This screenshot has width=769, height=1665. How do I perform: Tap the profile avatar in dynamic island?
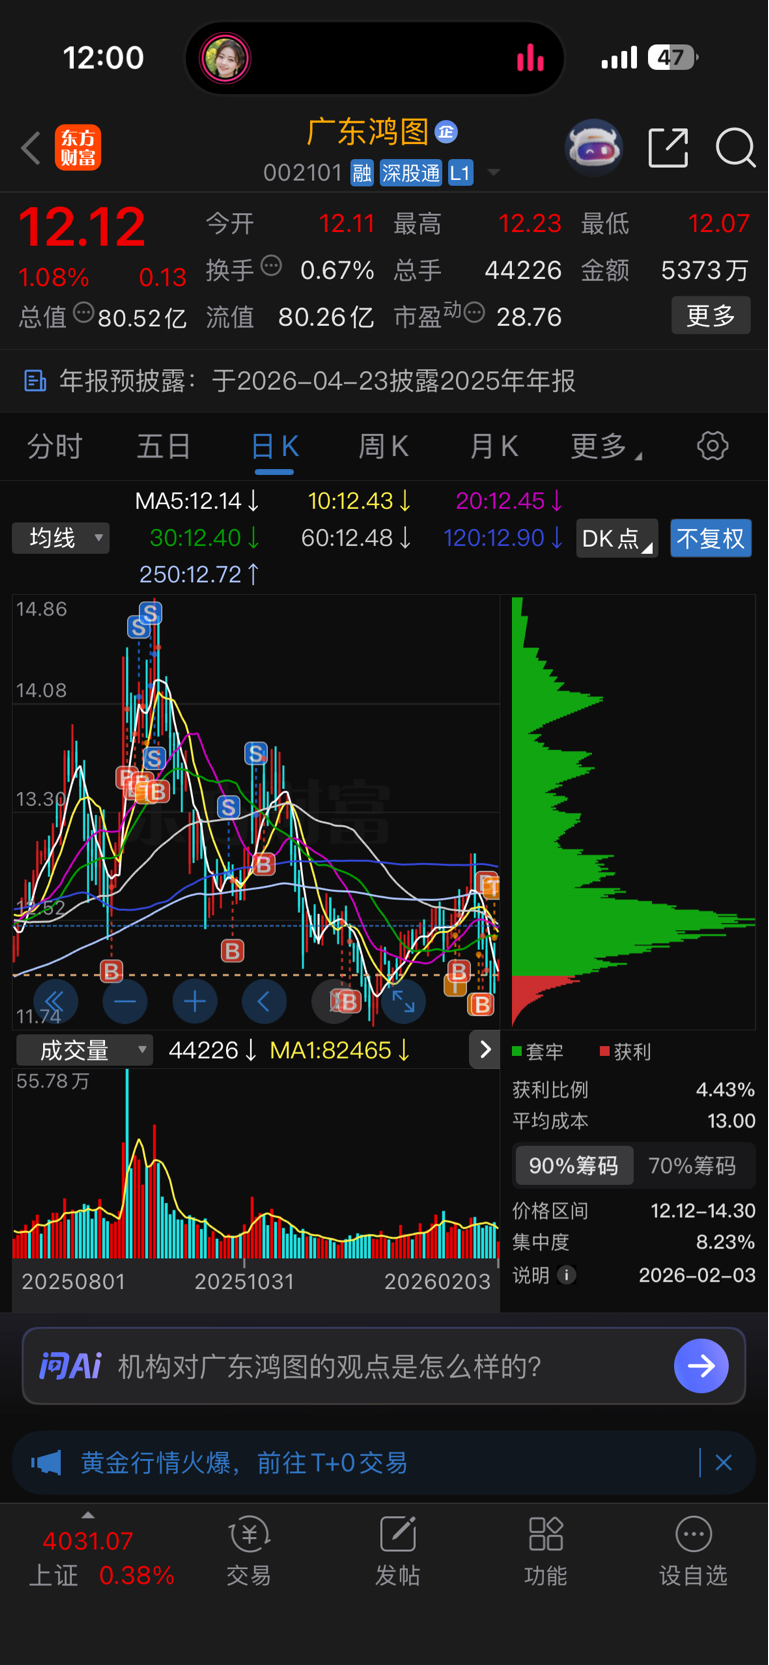tap(225, 58)
